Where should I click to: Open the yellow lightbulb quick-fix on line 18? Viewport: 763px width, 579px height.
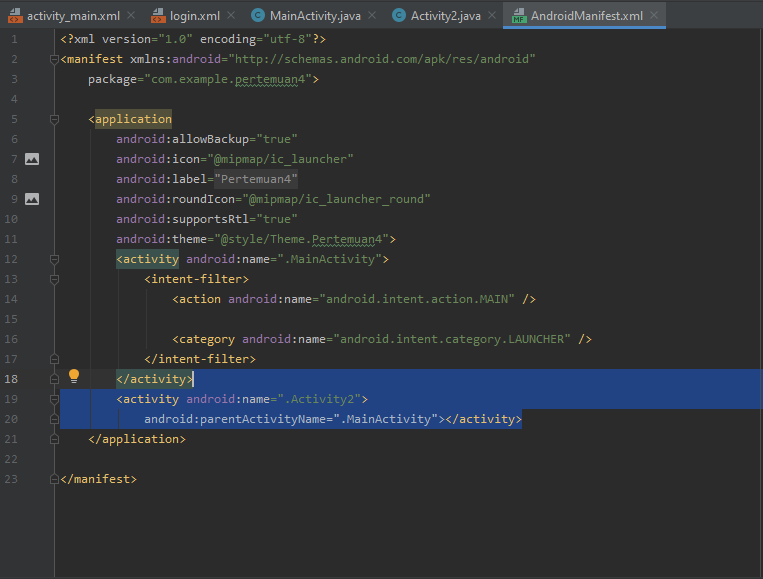(x=74, y=376)
